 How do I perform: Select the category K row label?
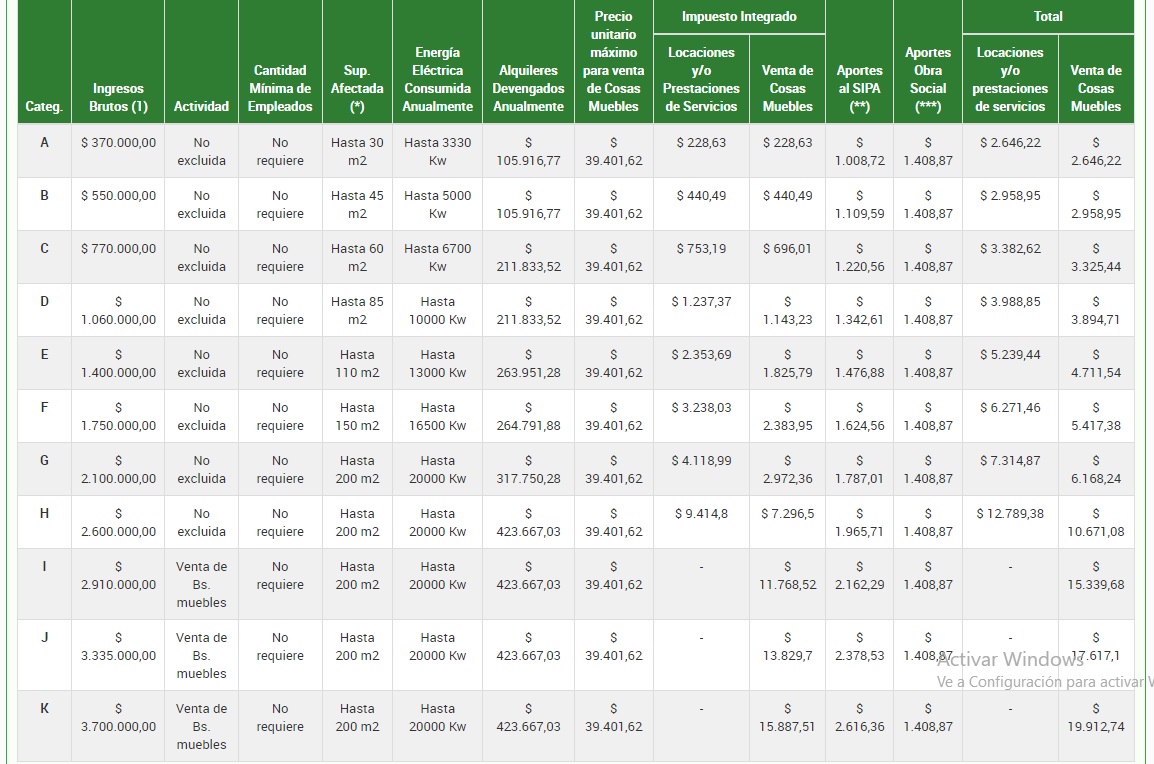tap(44, 709)
